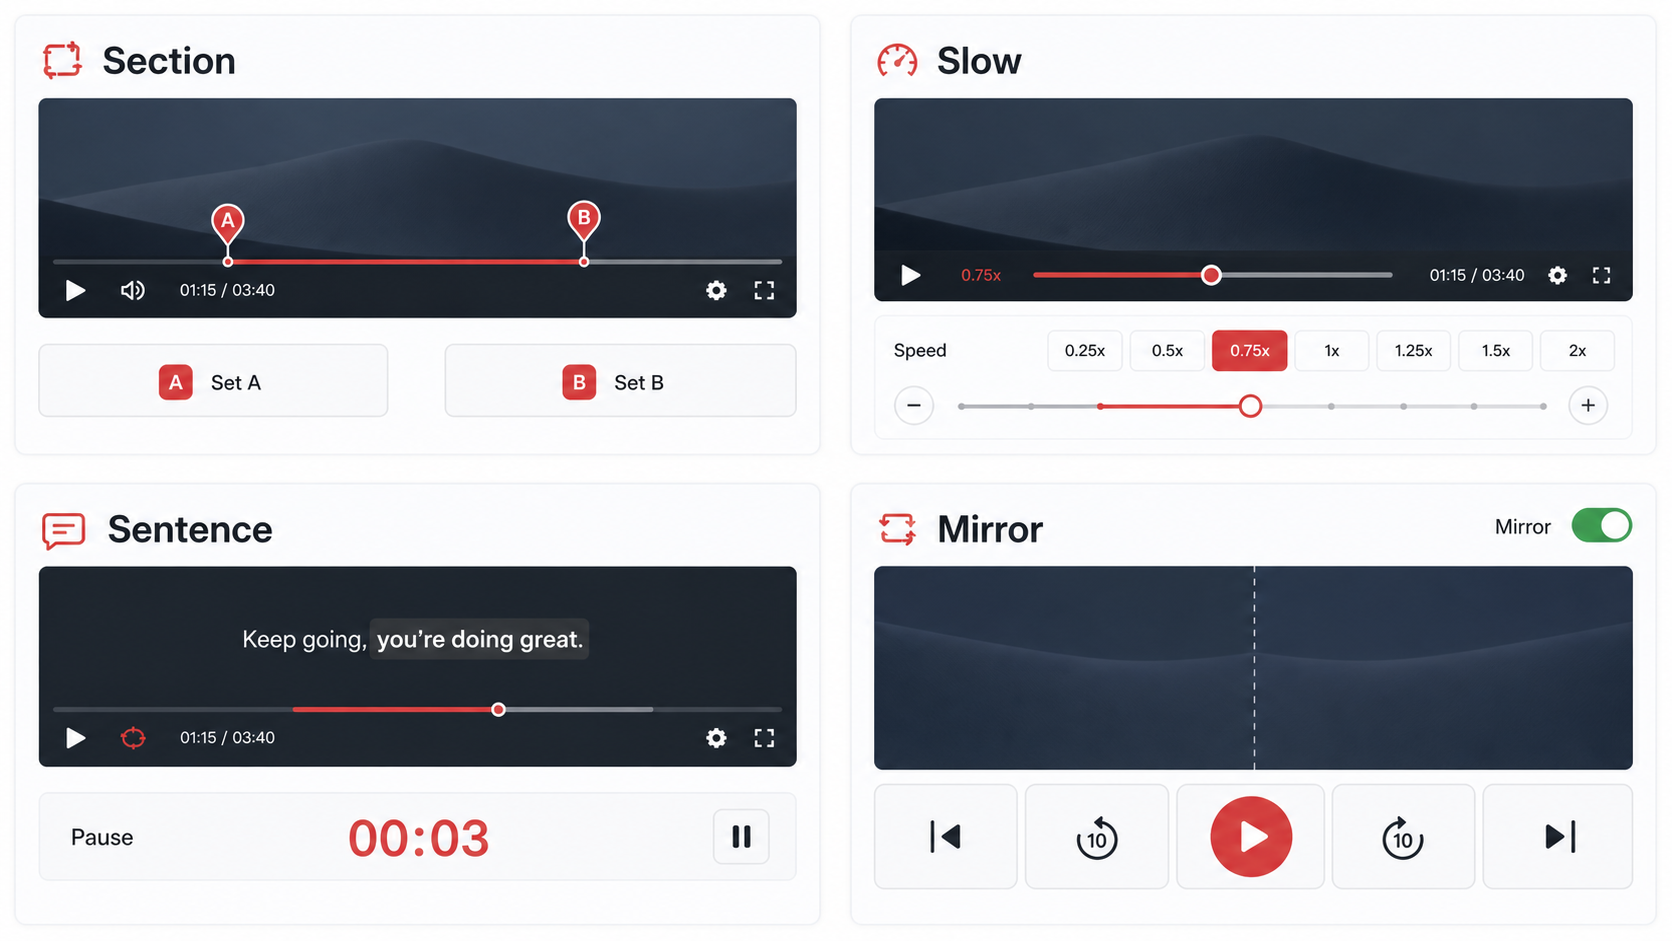Viewport: 1672px width, 941px height.
Task: Skip to next track in Mirror
Action: coord(1558,837)
